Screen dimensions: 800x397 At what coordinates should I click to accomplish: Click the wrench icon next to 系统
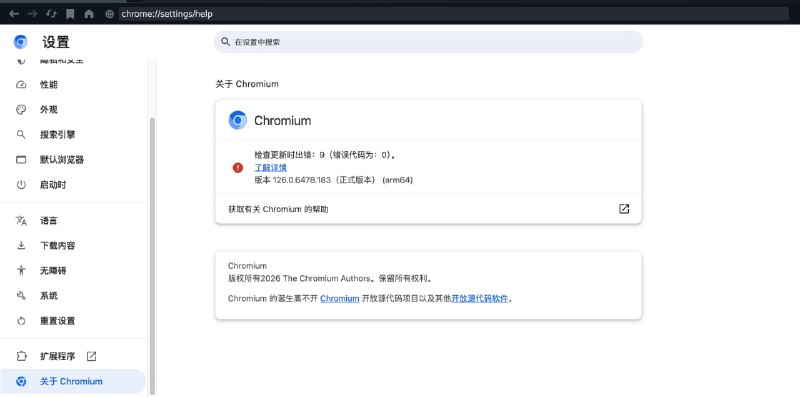click(21, 295)
